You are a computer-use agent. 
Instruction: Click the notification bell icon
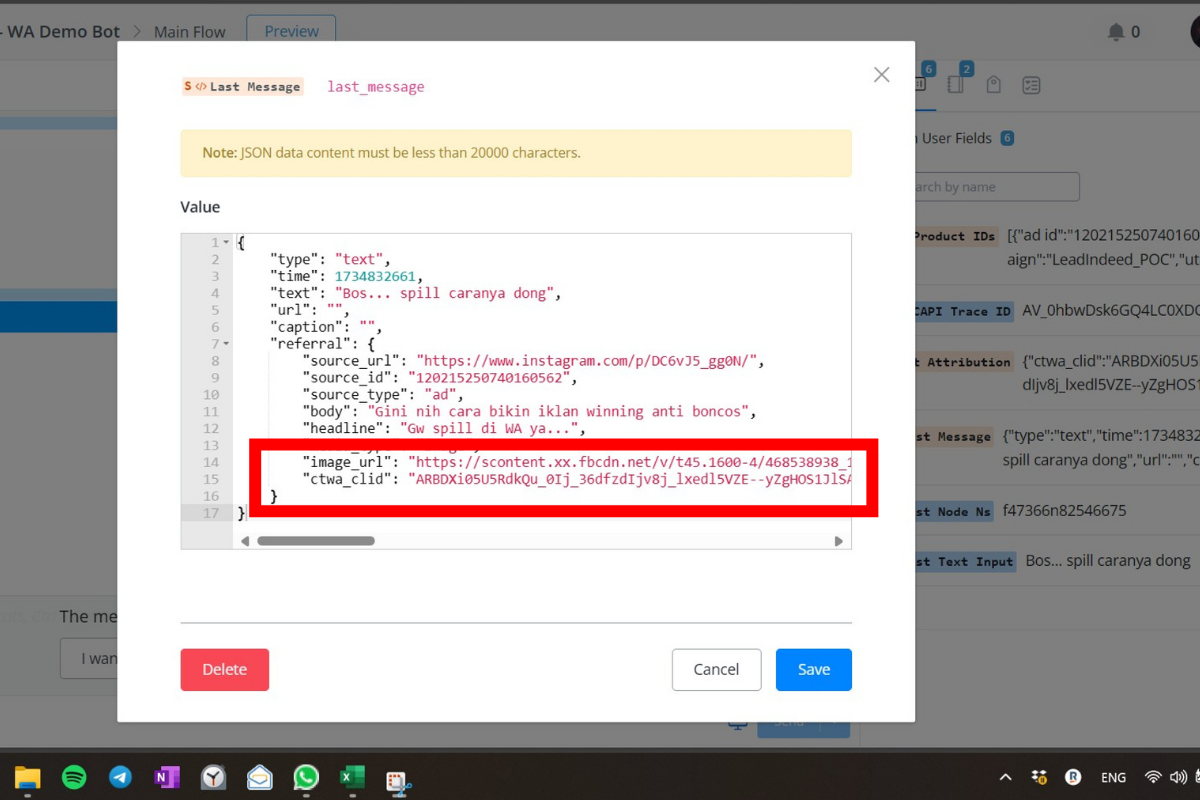(x=1116, y=32)
